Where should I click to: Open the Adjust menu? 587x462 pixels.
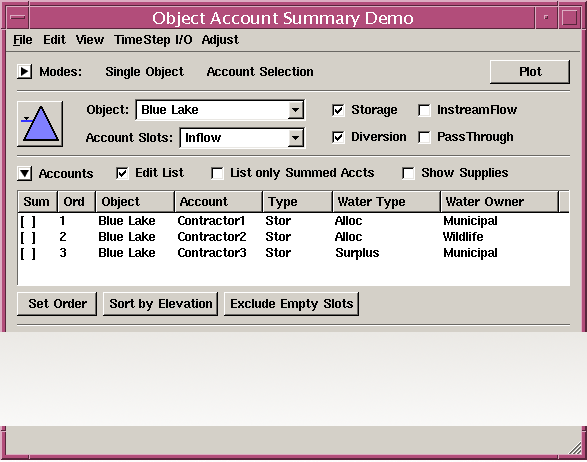(x=220, y=40)
